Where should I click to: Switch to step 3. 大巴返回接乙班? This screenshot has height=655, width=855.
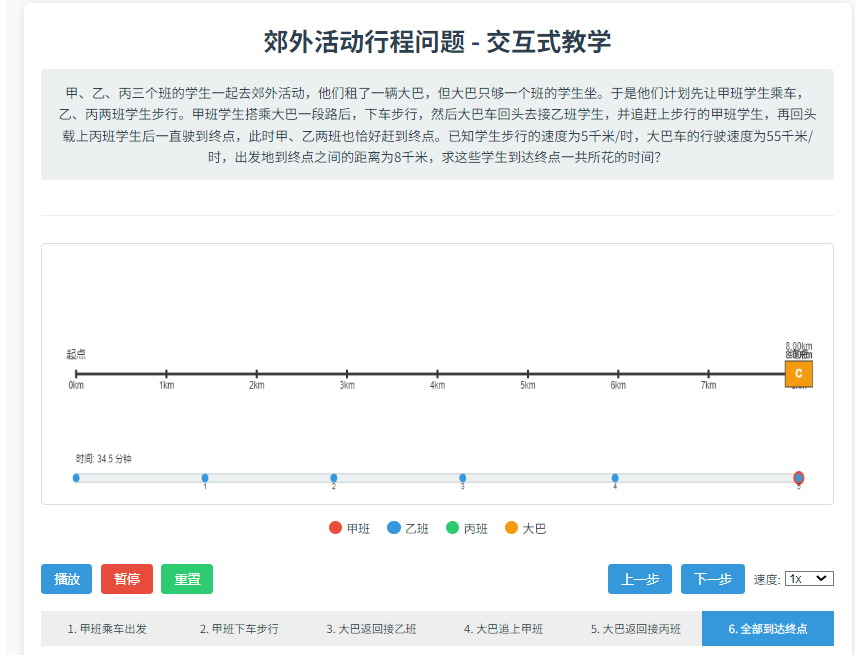coord(372,628)
